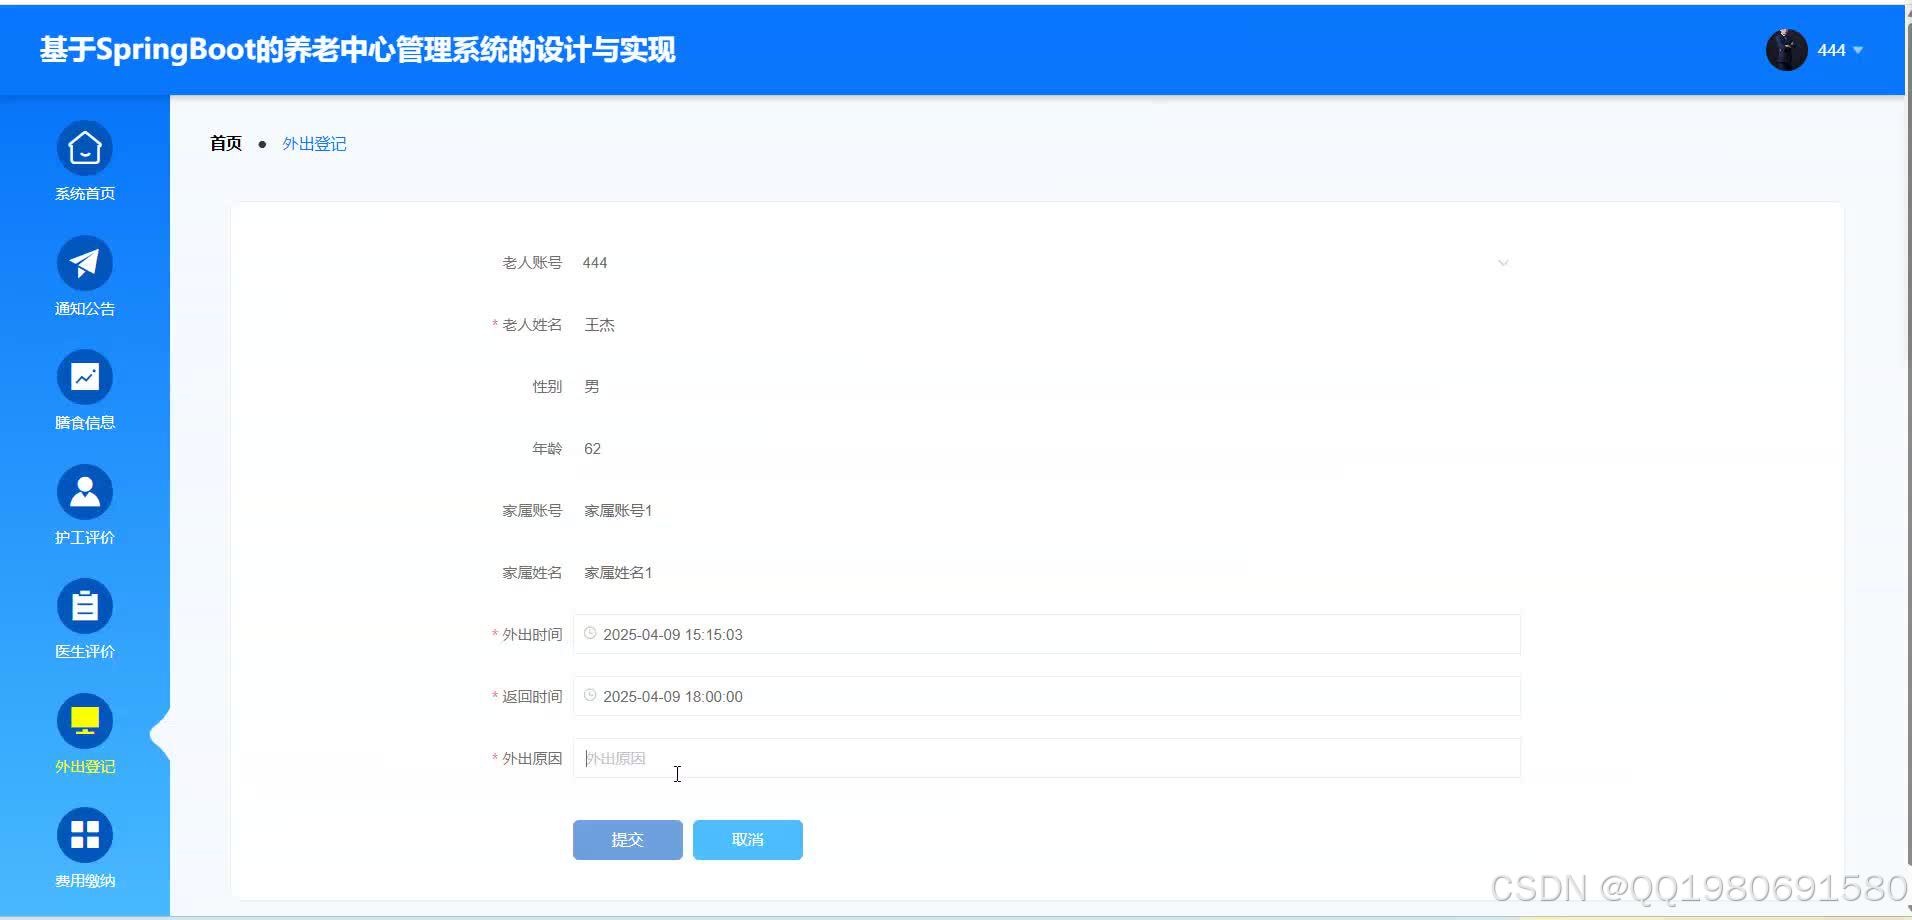The height and width of the screenshot is (920, 1912).
Task: Click the user avatar in the header
Action: [1787, 49]
